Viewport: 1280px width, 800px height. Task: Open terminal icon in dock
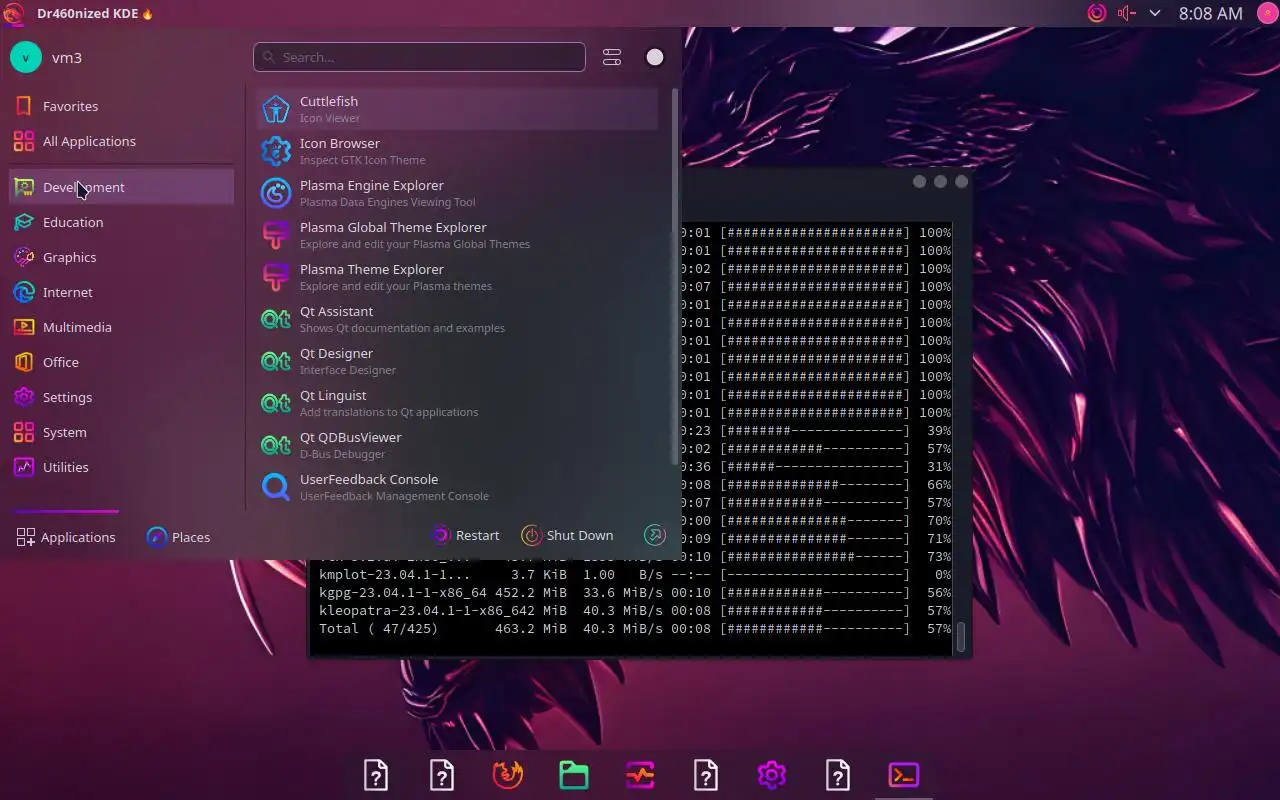click(x=904, y=775)
